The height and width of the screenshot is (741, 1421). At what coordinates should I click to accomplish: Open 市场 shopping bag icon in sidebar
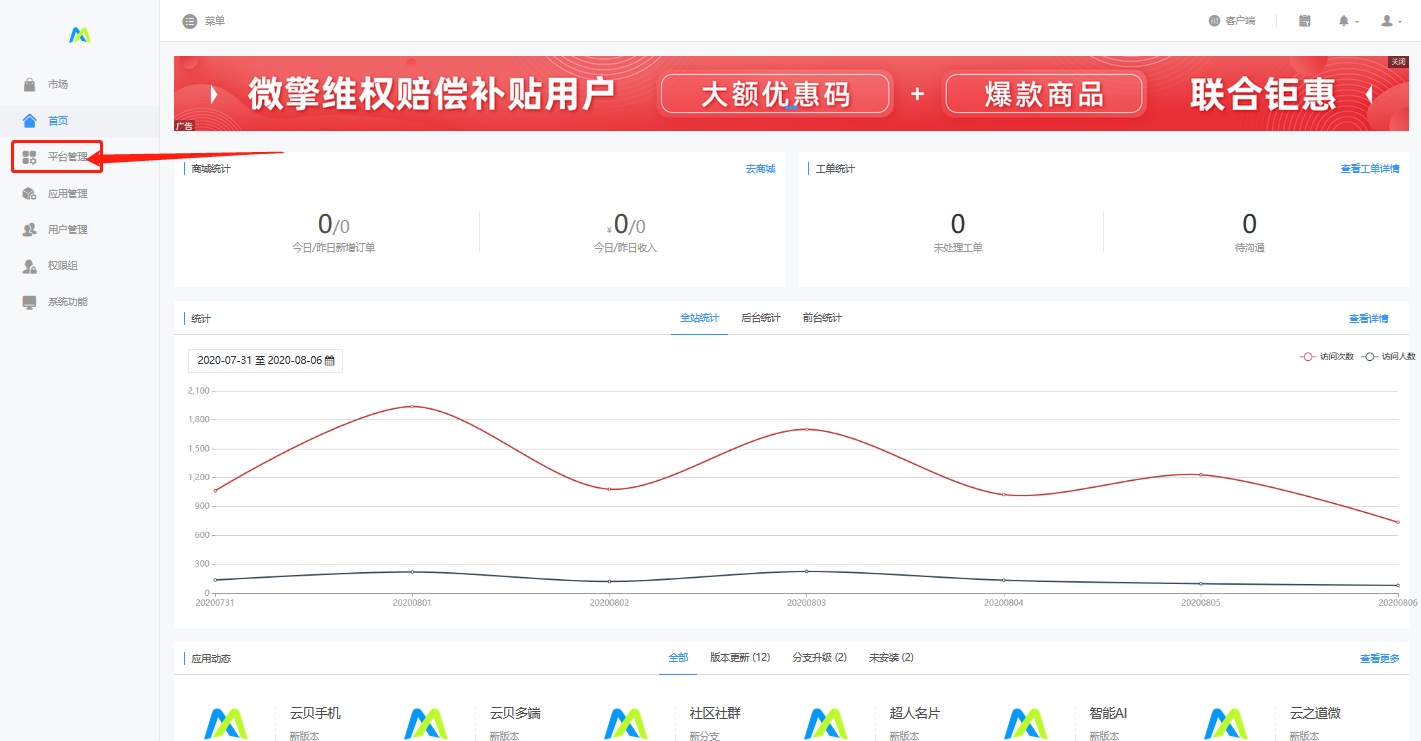(x=30, y=85)
